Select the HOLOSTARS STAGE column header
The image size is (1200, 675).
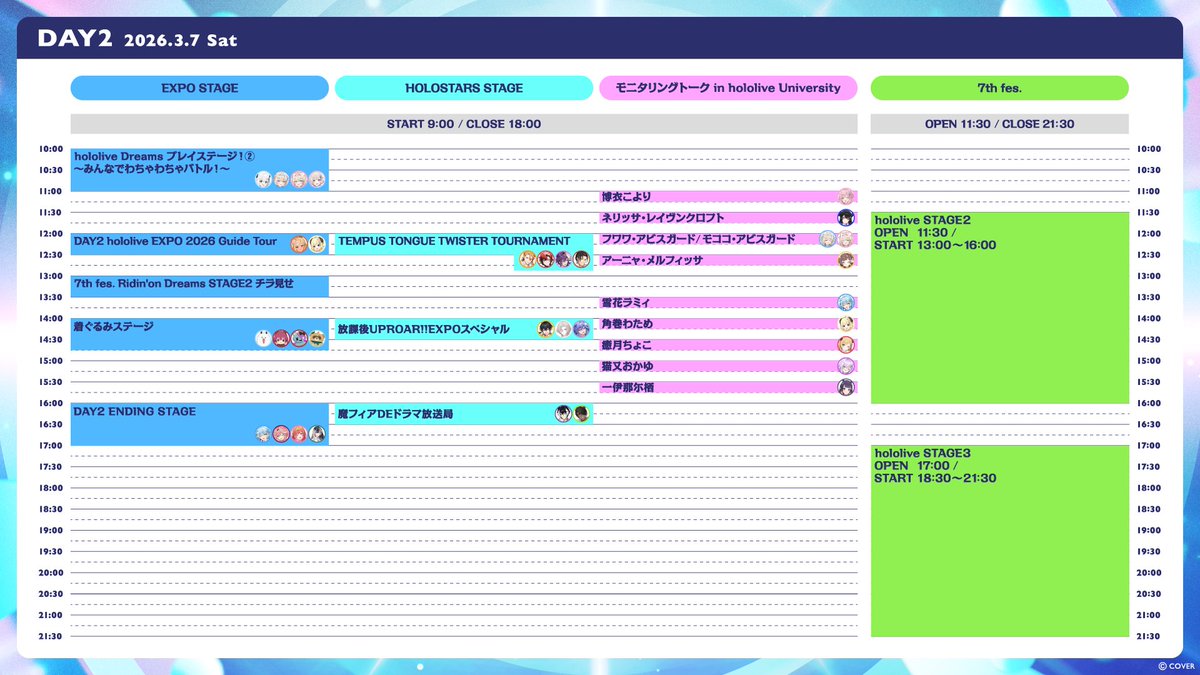464,88
